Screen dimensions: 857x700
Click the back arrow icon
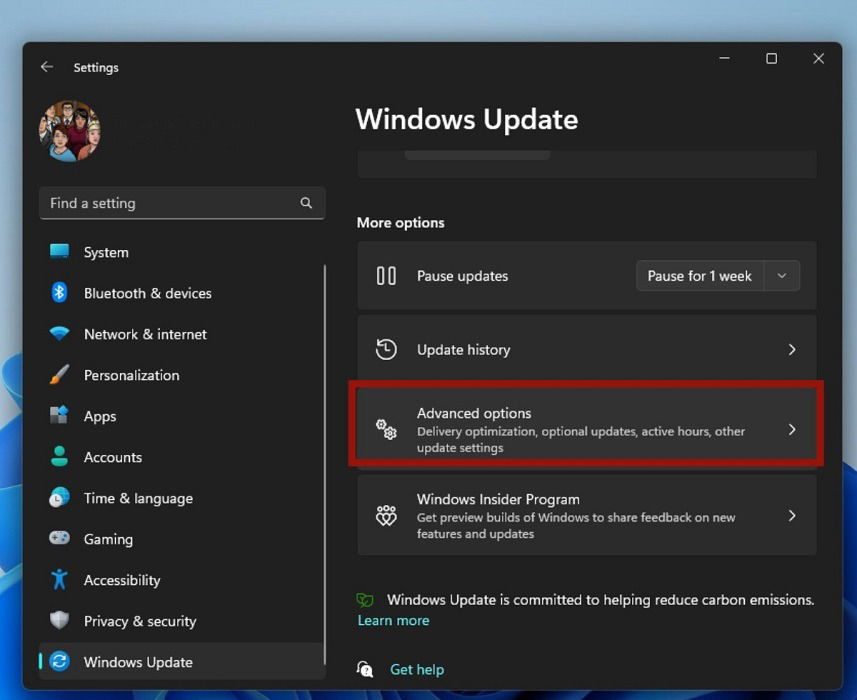[46, 67]
